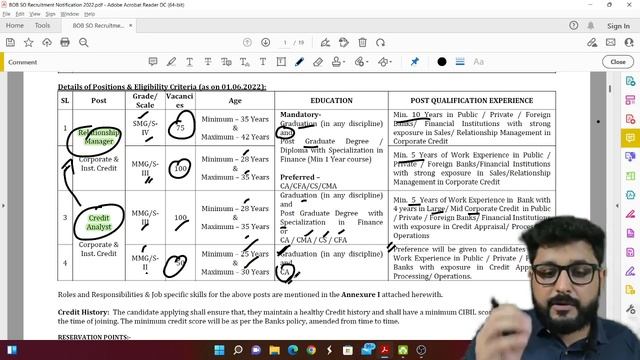The height and width of the screenshot is (360, 640).
Task: Upload file to cloud icon
Action: click(47, 42)
